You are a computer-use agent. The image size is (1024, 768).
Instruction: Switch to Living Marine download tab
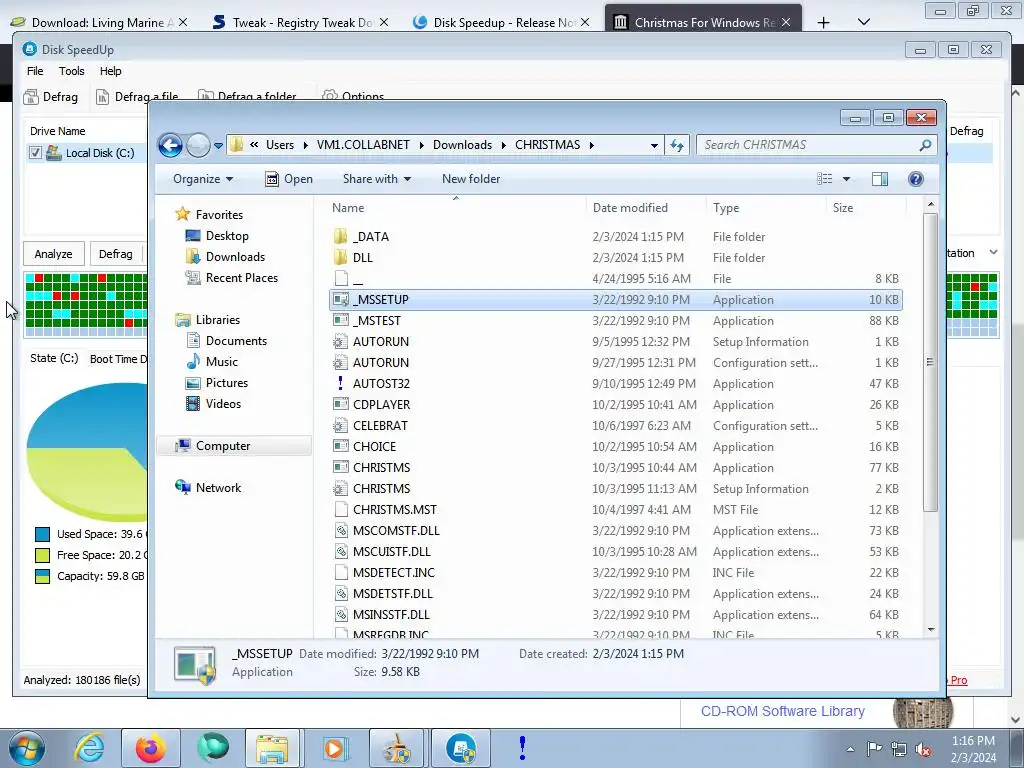(x=99, y=22)
